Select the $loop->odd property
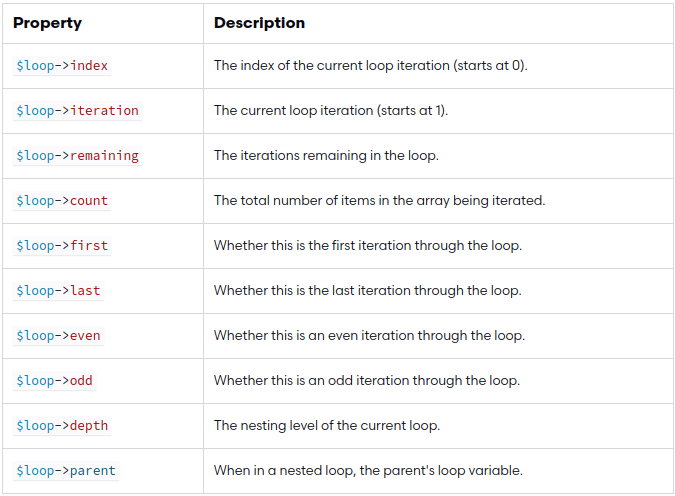 point(54,381)
